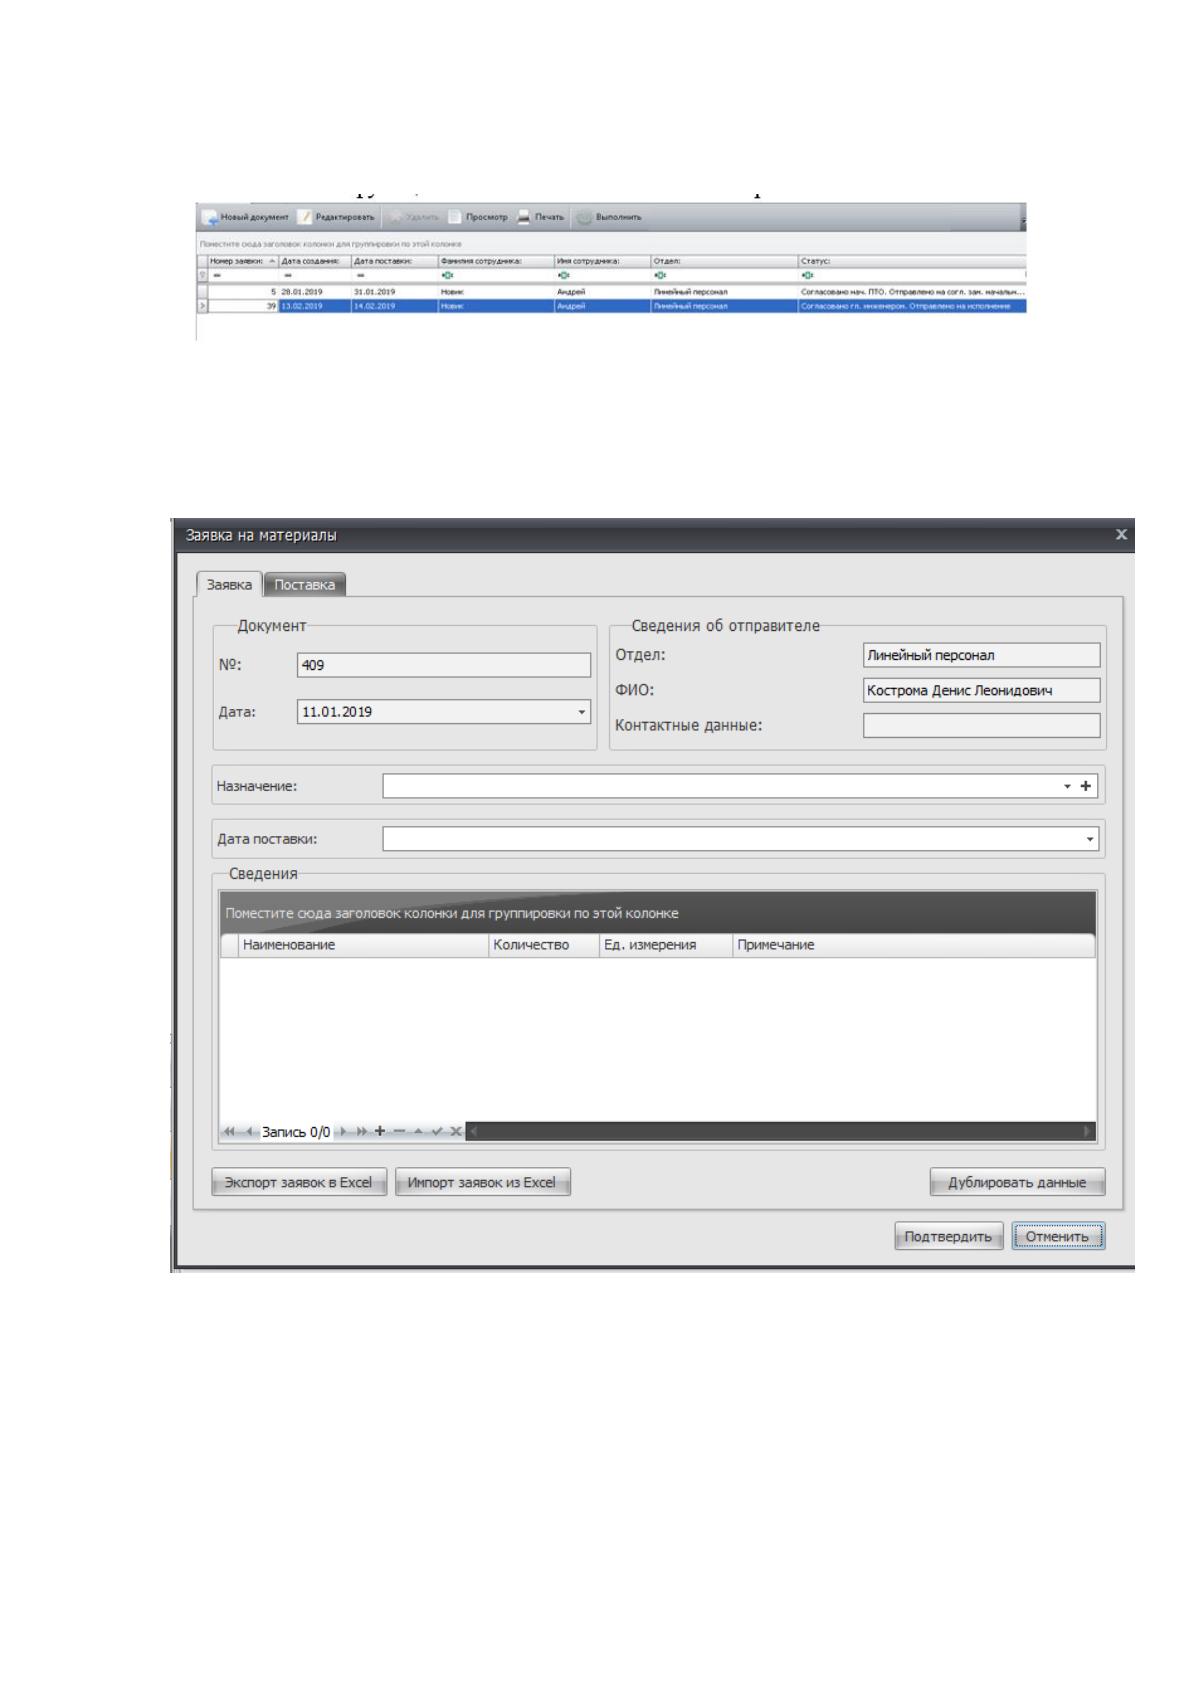Click the Редактировать pencil icon
The height and width of the screenshot is (1684, 1191).
click(x=306, y=217)
